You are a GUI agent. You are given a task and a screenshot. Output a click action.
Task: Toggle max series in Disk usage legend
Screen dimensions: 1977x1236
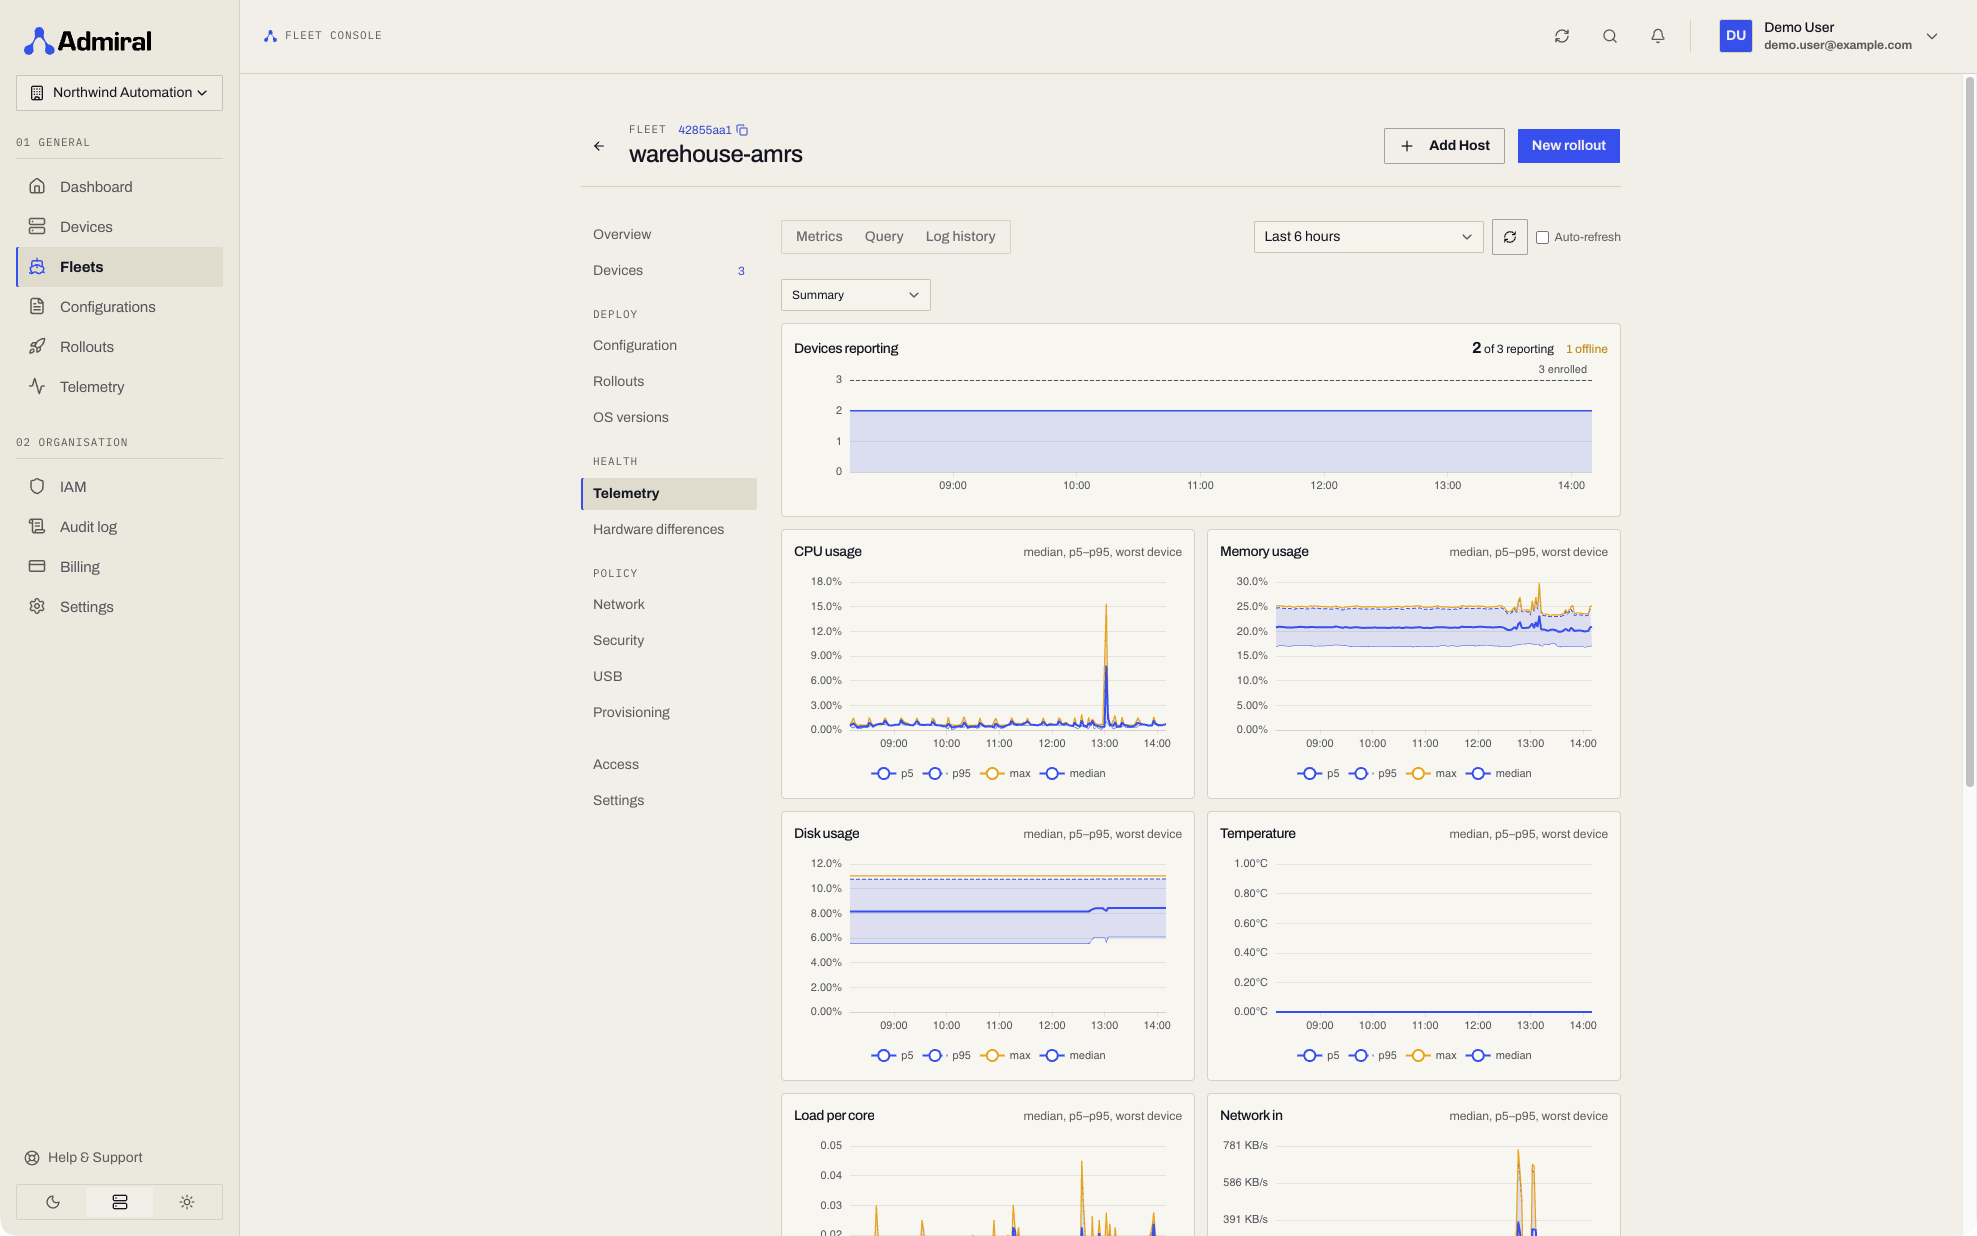tap(1005, 1056)
